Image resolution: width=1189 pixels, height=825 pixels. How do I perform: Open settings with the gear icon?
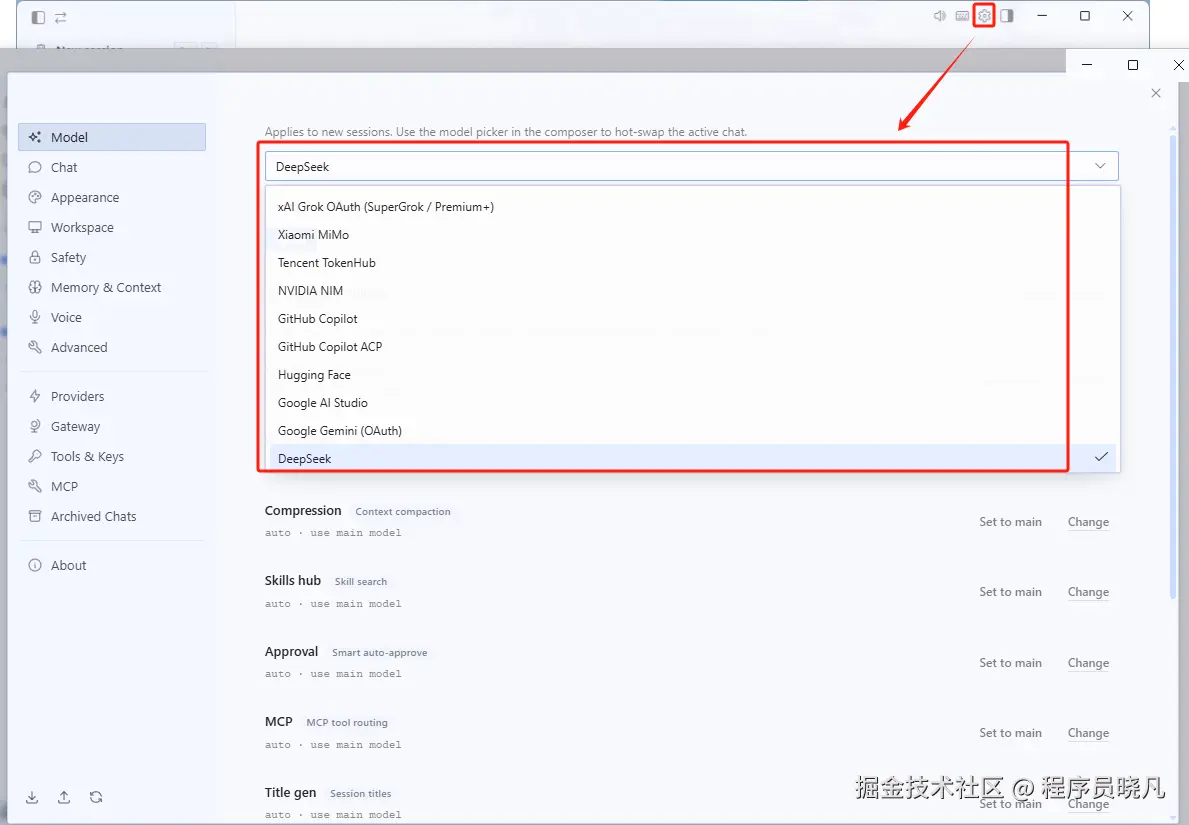coord(984,16)
